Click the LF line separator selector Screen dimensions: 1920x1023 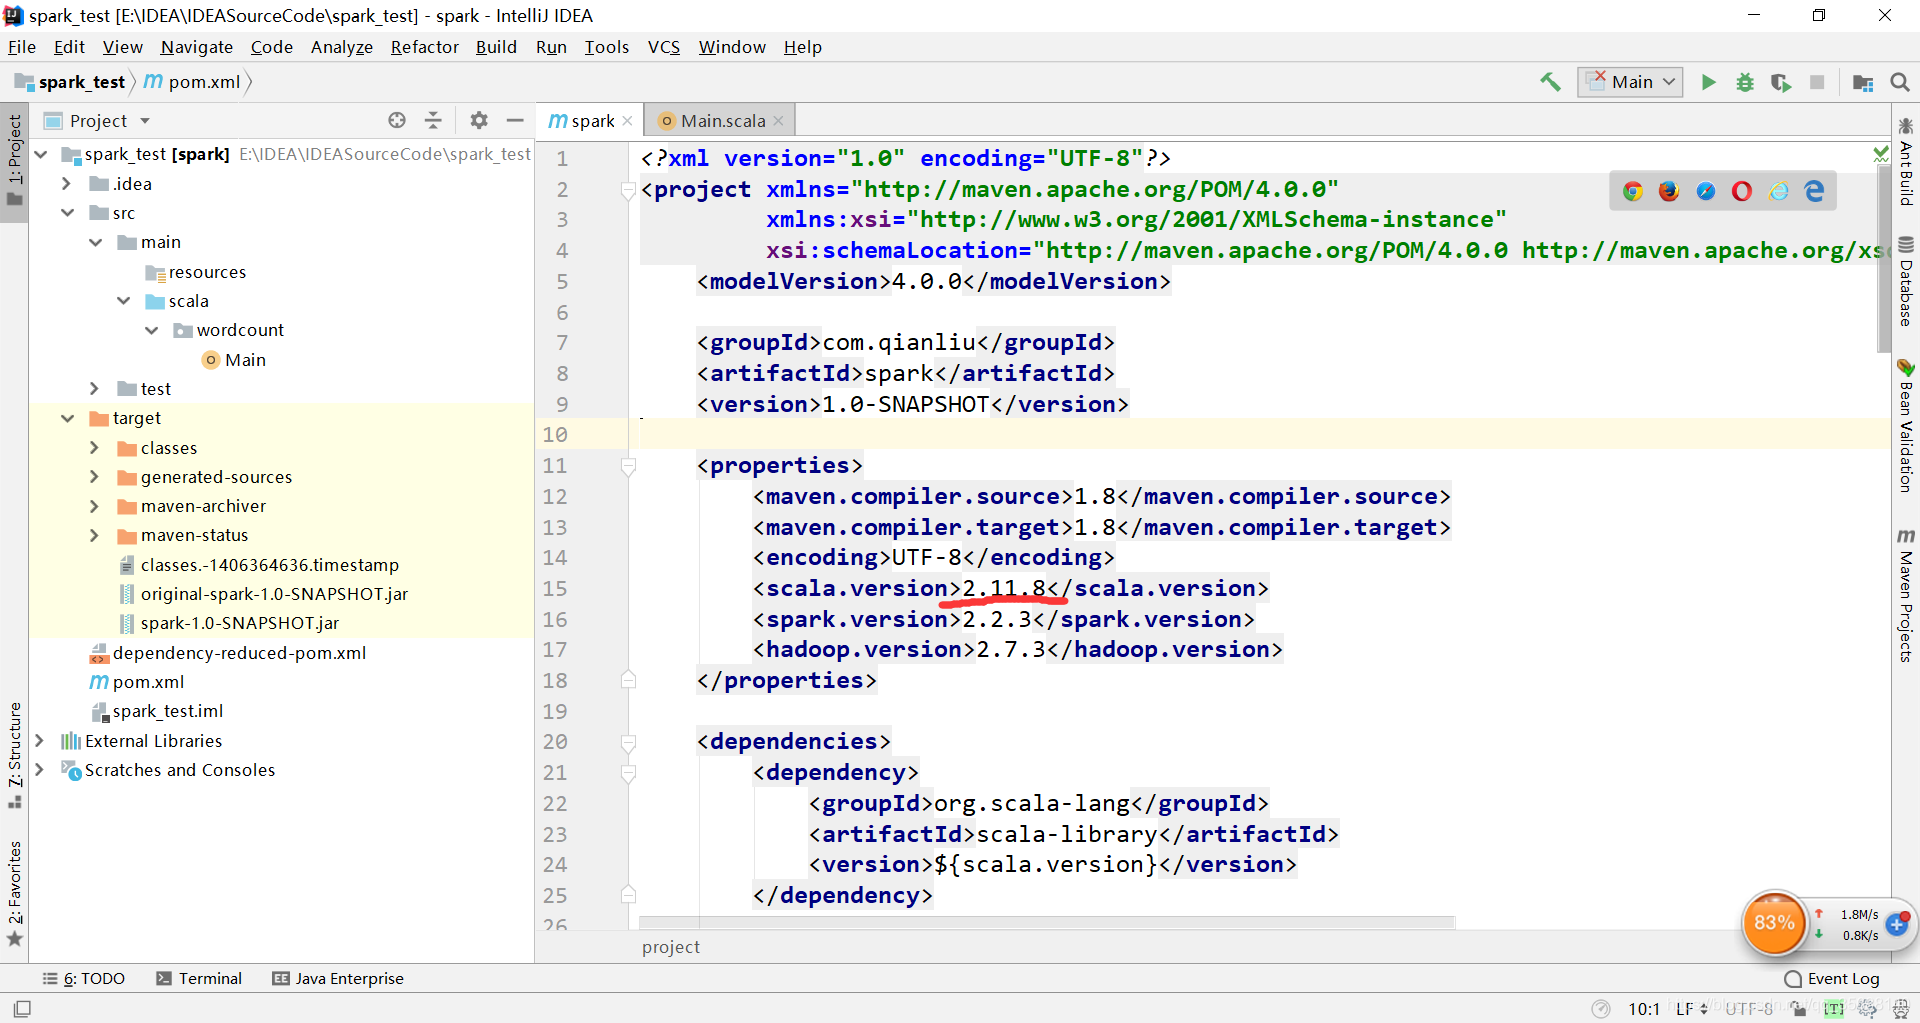point(1691,1008)
